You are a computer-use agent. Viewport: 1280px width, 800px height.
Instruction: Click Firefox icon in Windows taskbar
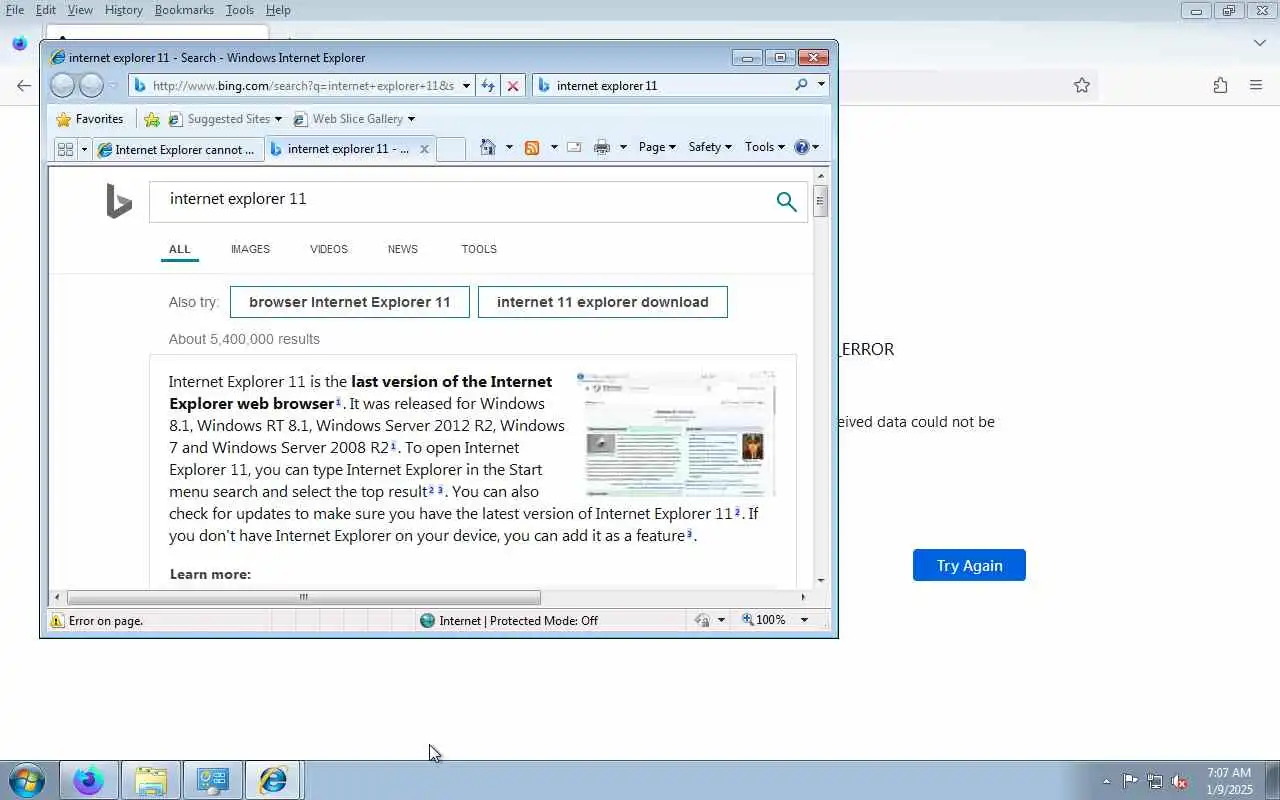88,780
